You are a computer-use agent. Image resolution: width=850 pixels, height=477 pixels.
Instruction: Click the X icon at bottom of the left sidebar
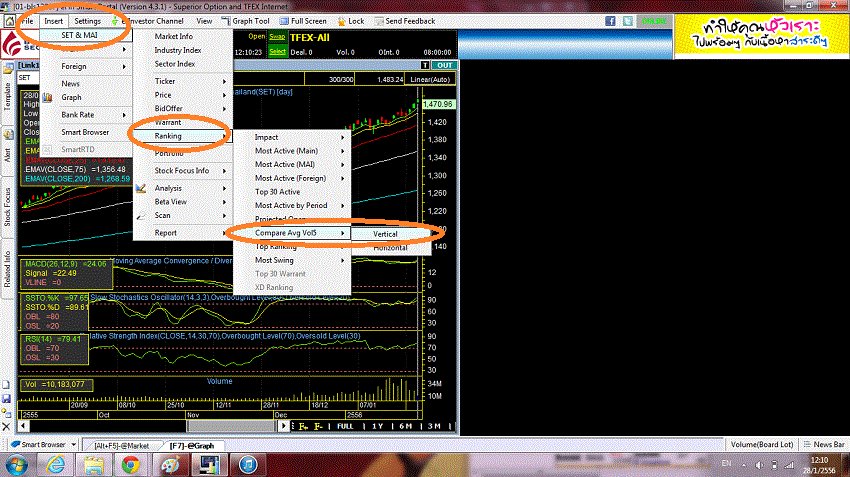[6, 427]
